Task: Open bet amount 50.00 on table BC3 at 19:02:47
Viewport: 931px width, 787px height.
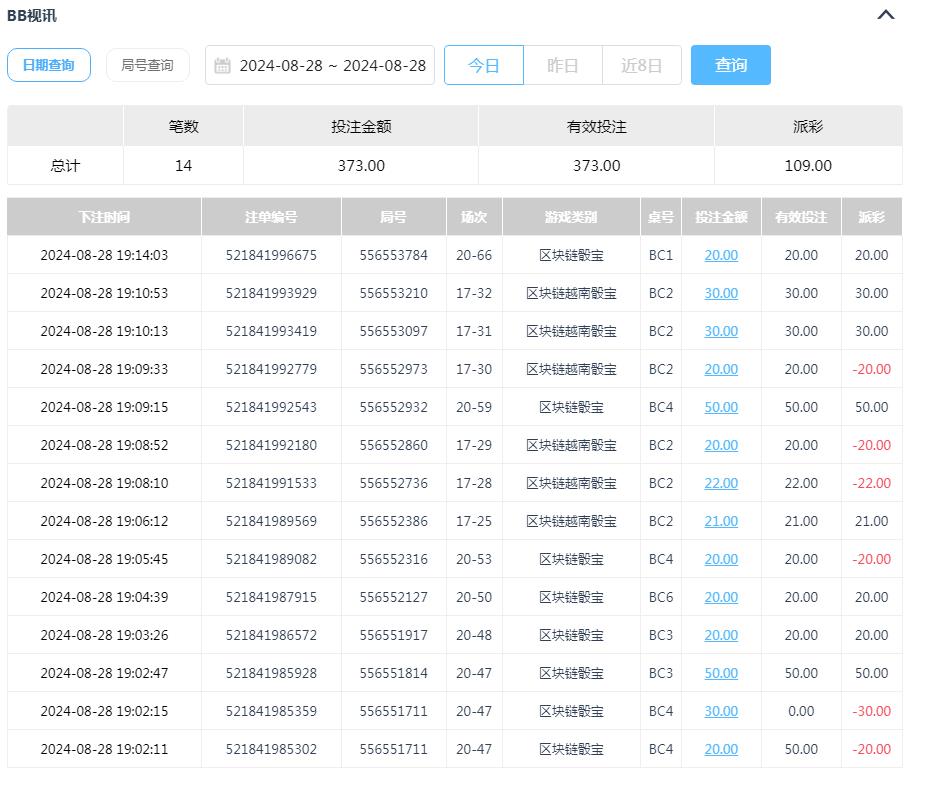Action: (x=720, y=673)
